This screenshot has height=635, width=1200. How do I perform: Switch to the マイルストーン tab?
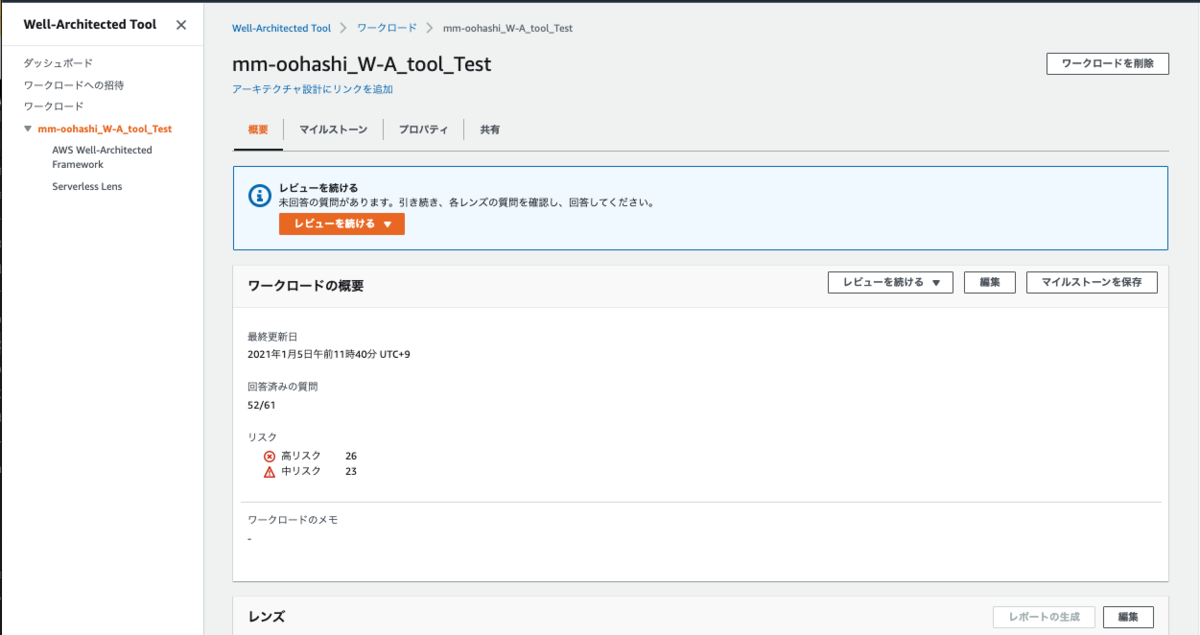(333, 130)
